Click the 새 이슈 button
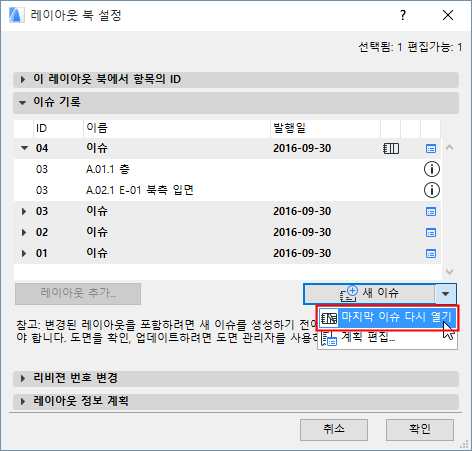Screen dimensions: 472x451 [x=370, y=294]
